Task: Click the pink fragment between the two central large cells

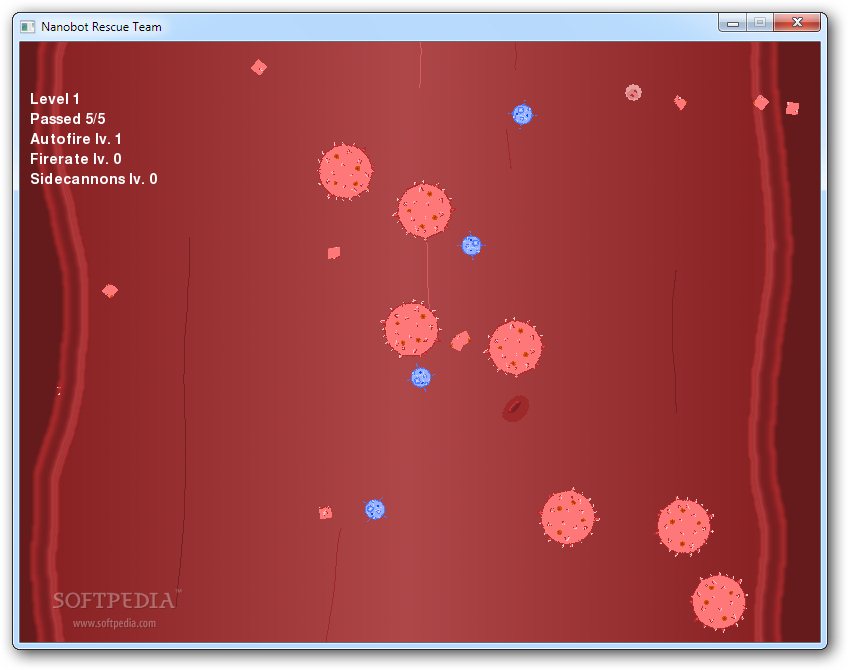Action: pos(460,341)
